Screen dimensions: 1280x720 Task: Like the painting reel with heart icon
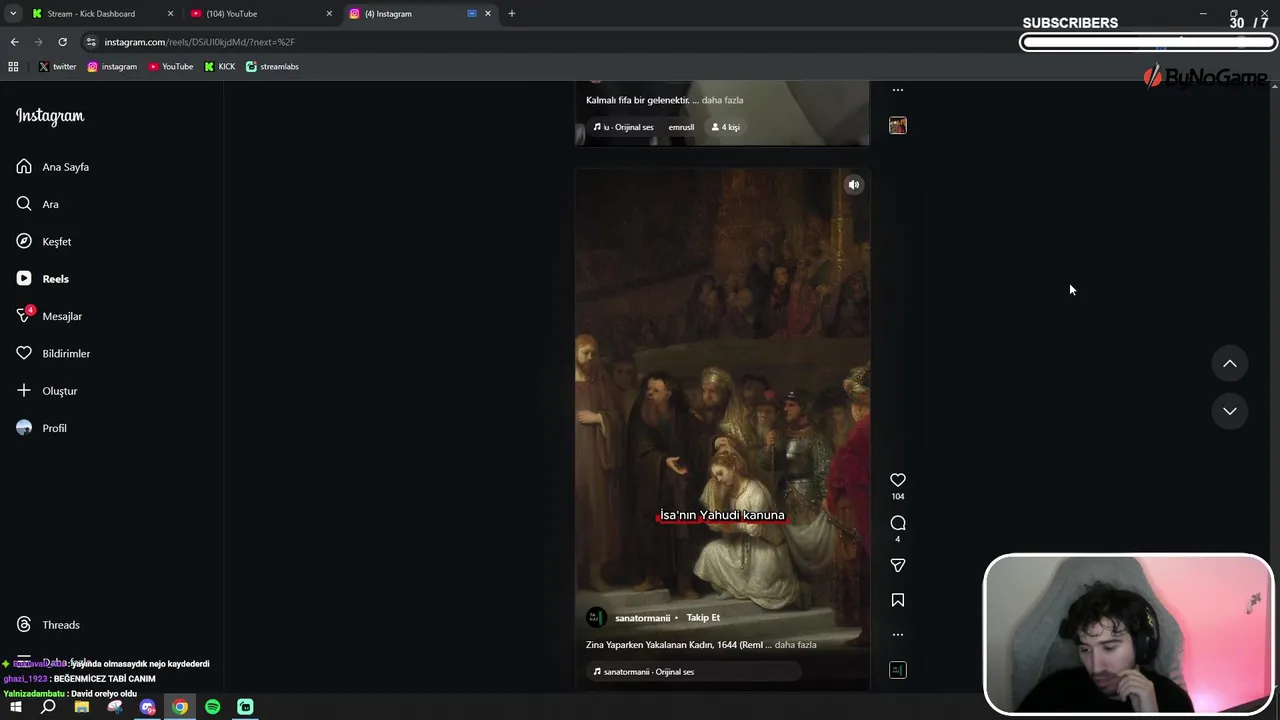[x=898, y=480]
